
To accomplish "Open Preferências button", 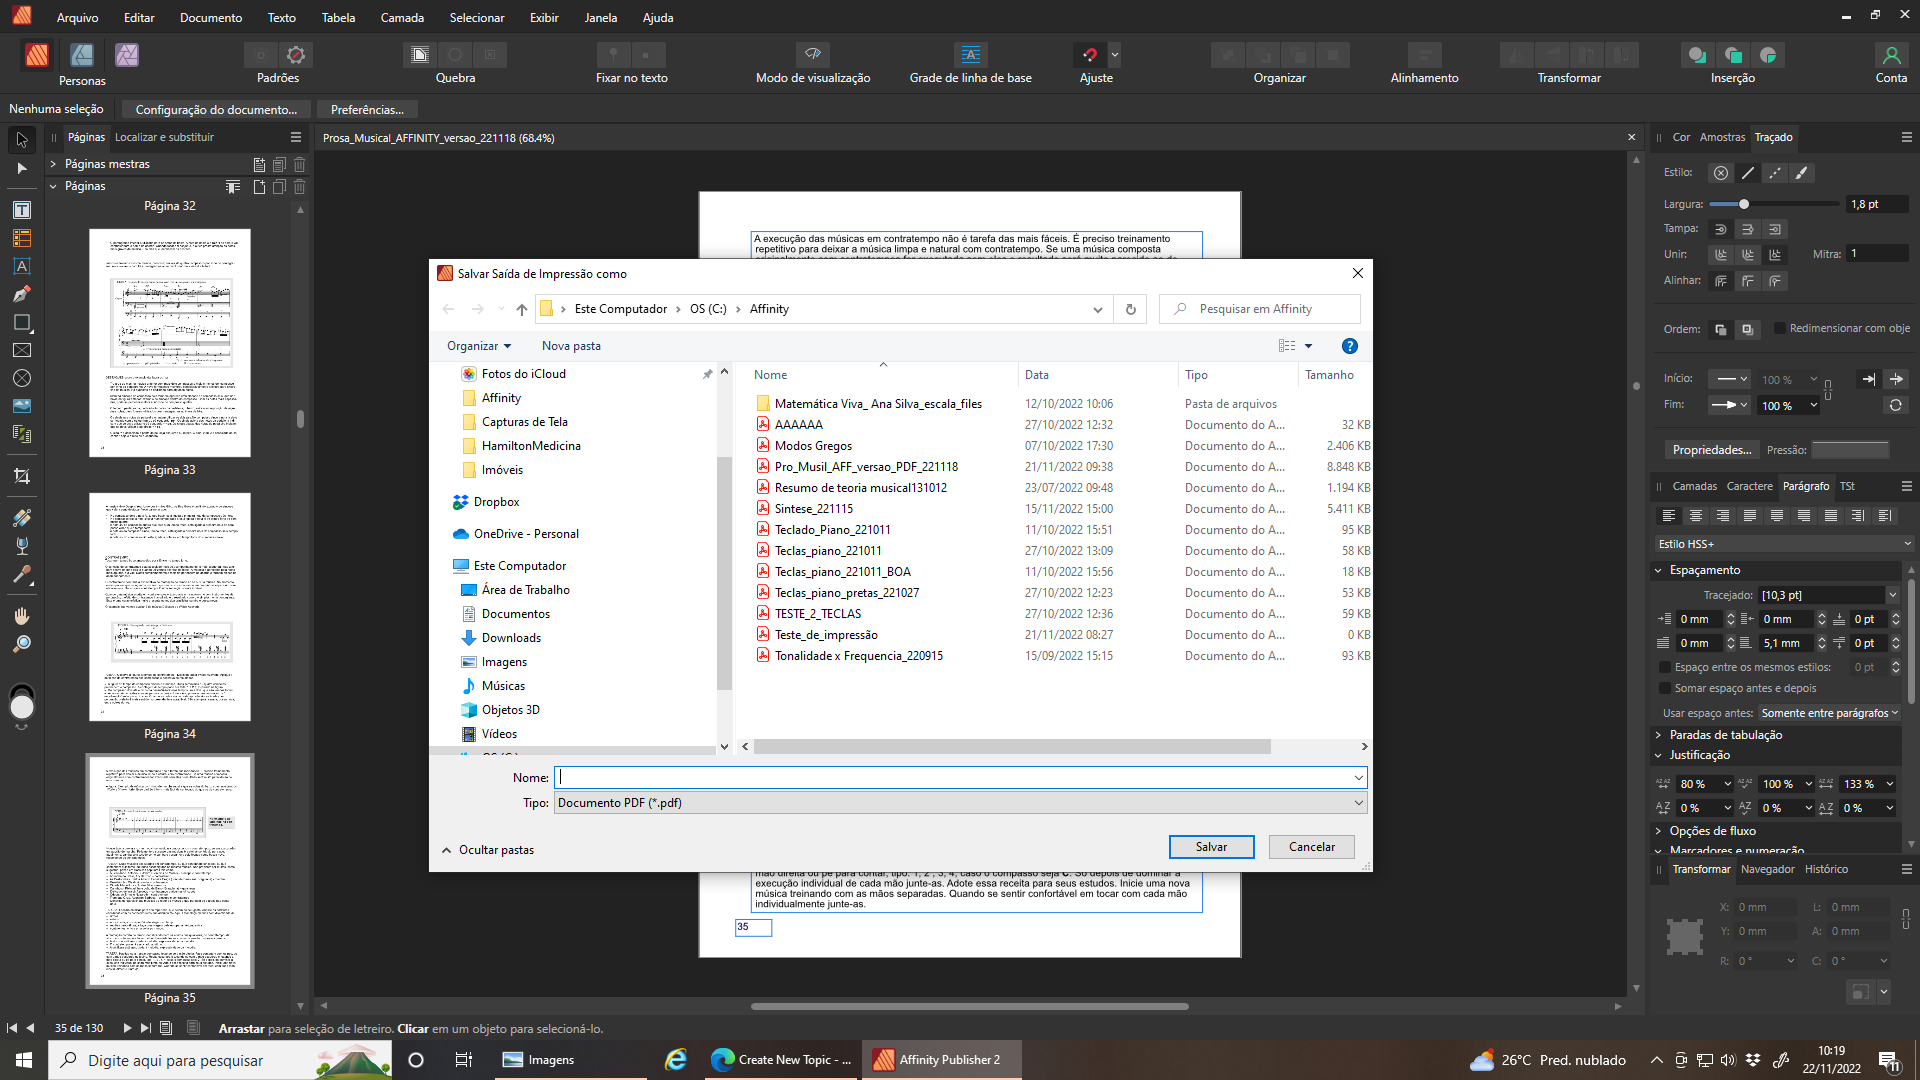I will (x=367, y=109).
